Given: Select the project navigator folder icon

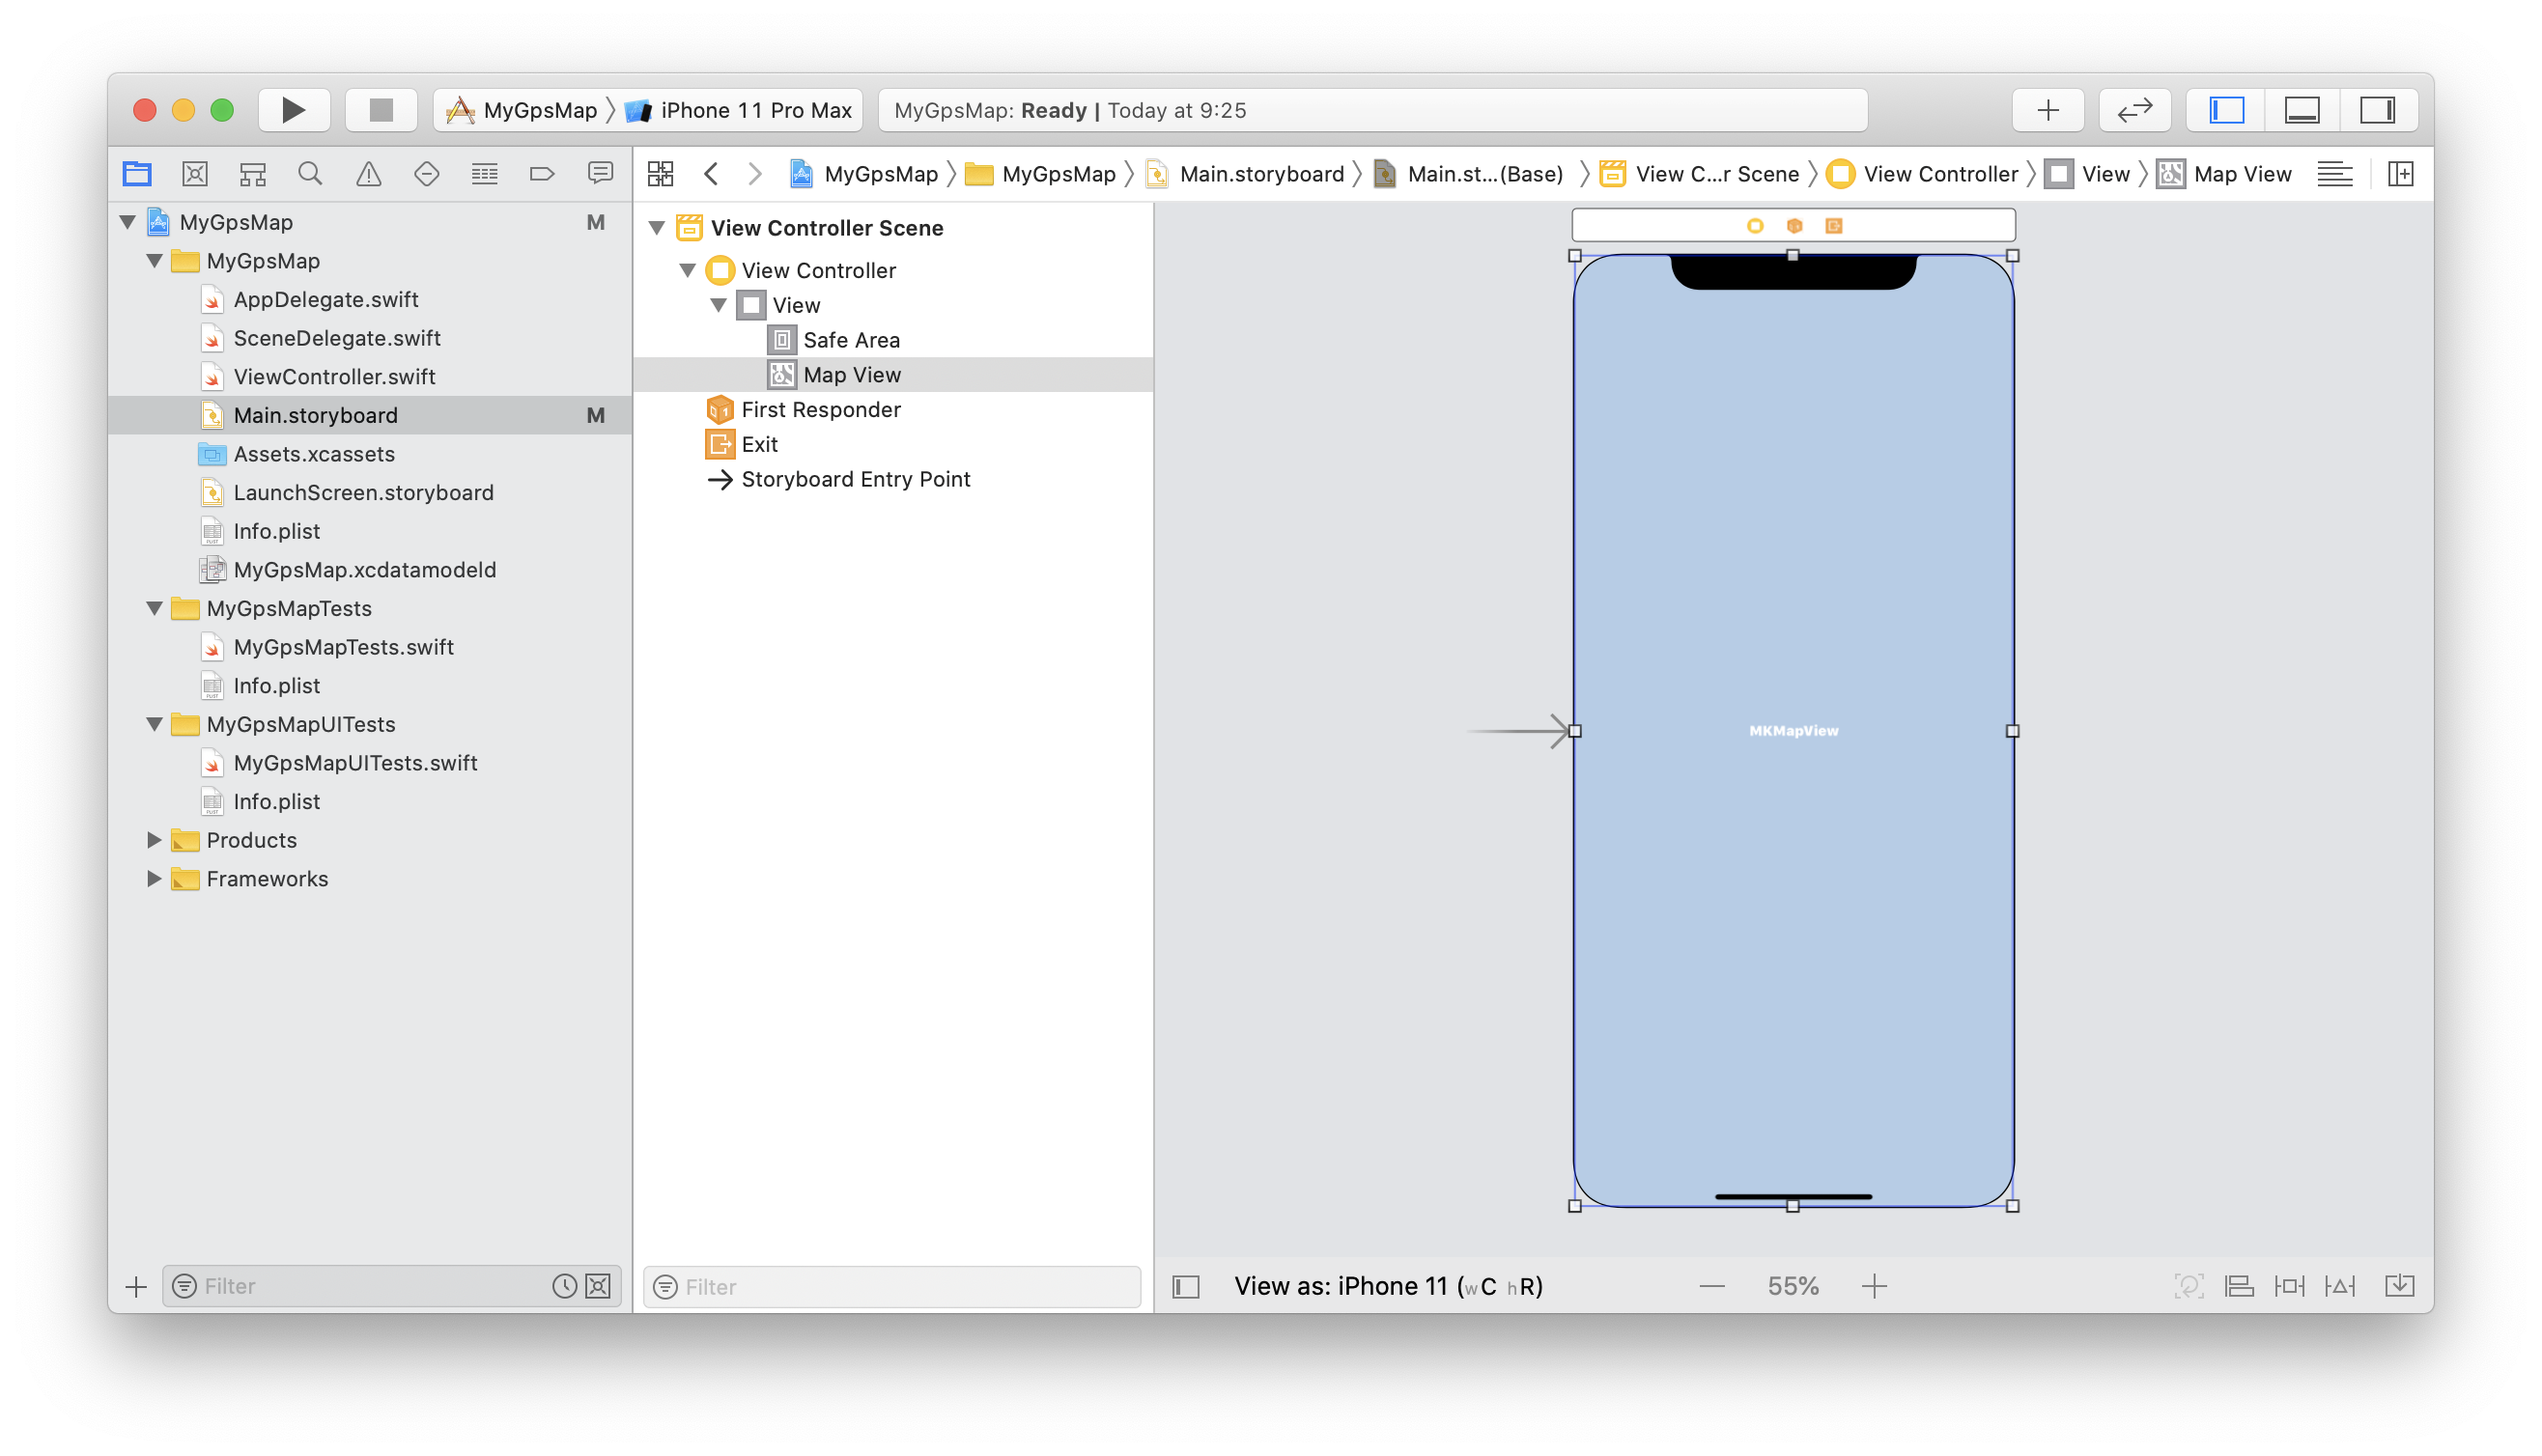Looking at the screenshot, I should 136,173.
